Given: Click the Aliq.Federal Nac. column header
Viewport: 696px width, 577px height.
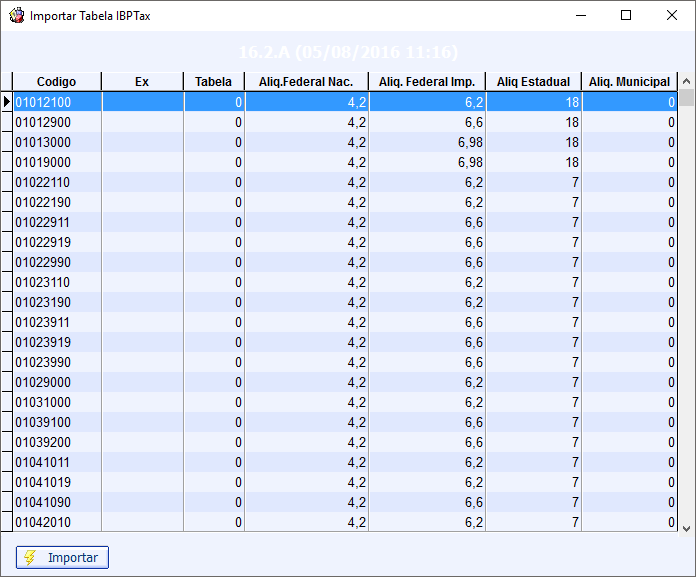Looking at the screenshot, I should 306,82.
